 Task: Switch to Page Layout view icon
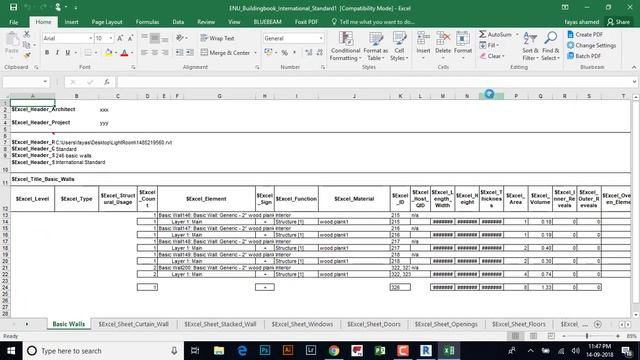533,336
